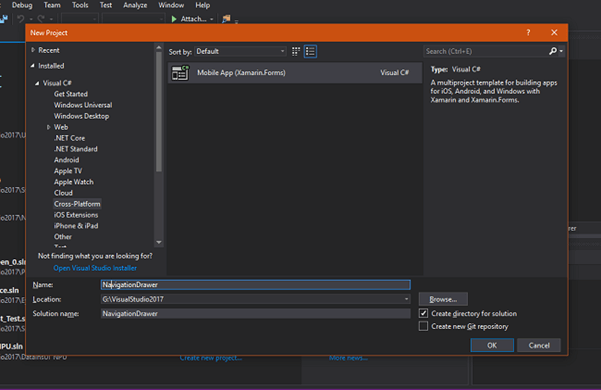Expand the Web category node
The image size is (601, 390).
(x=48, y=127)
